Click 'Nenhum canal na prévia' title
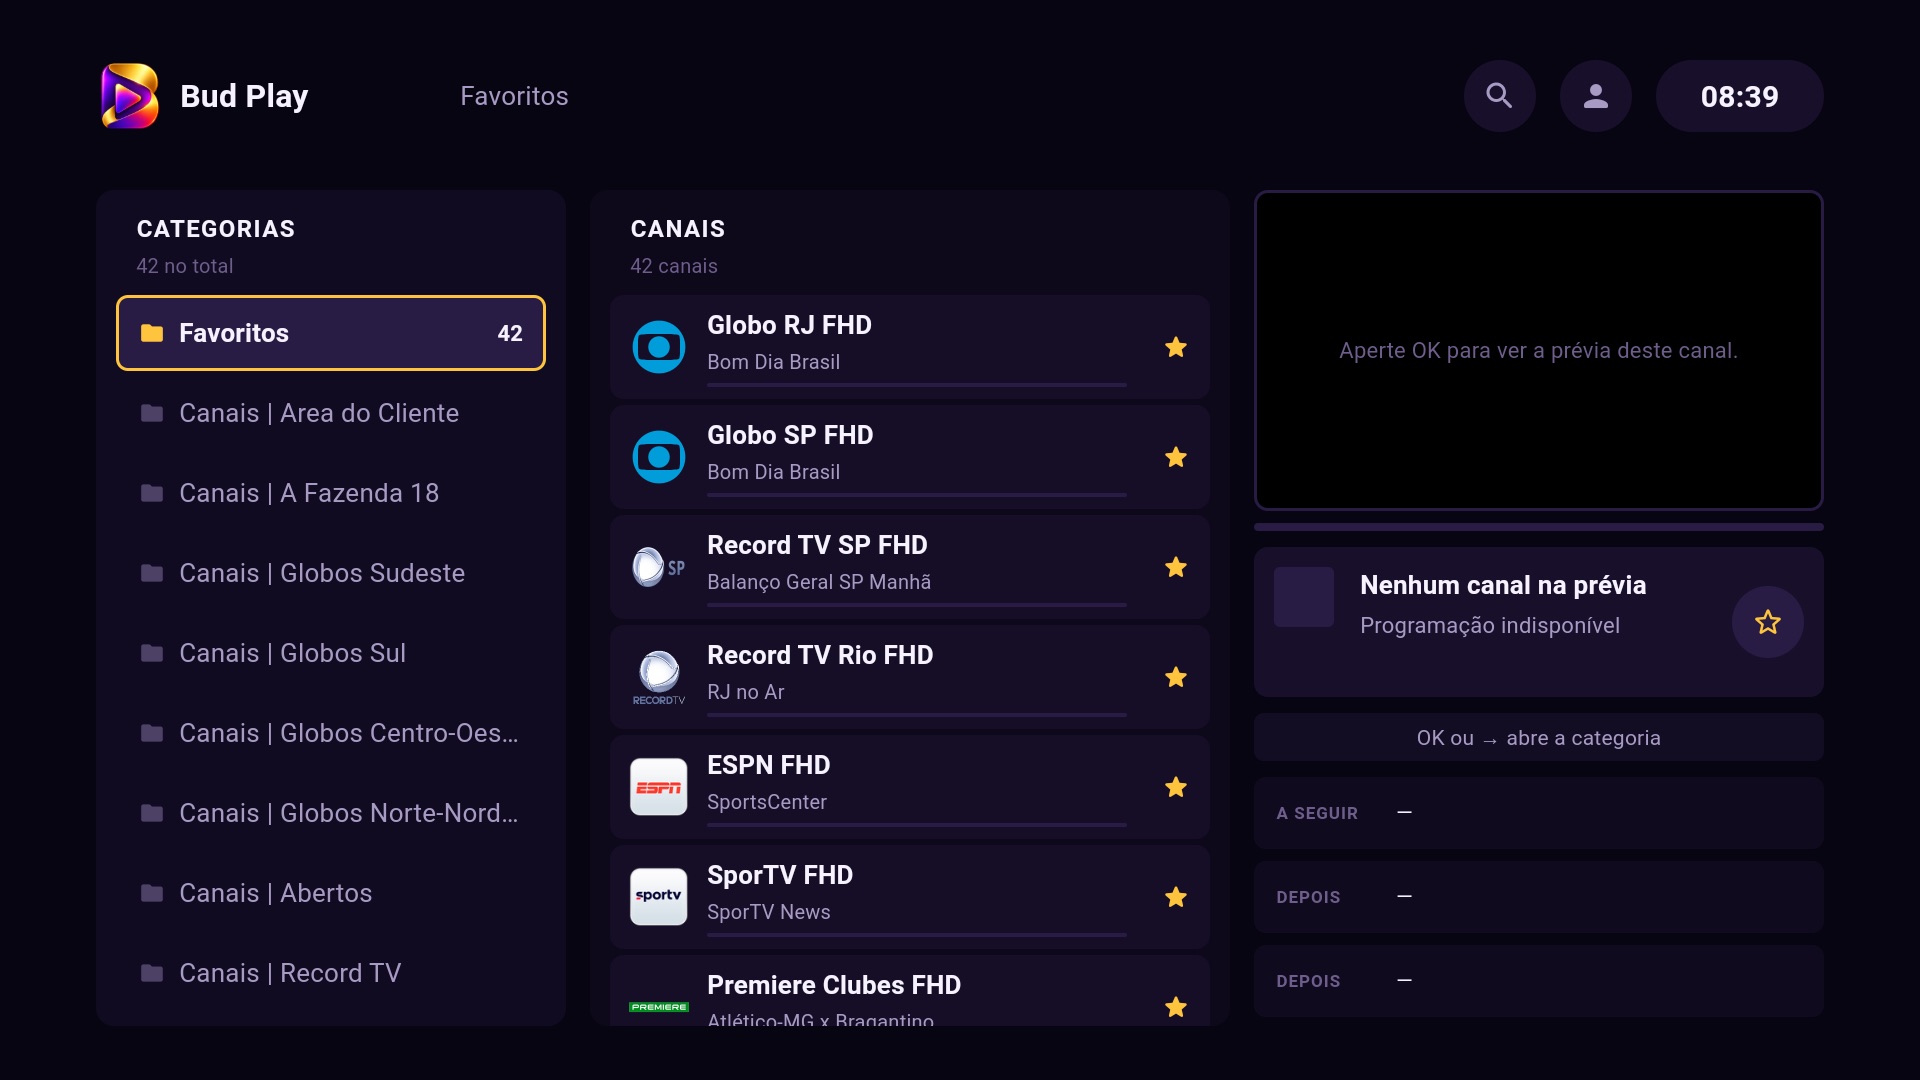Image resolution: width=1920 pixels, height=1080 pixels. point(1503,585)
